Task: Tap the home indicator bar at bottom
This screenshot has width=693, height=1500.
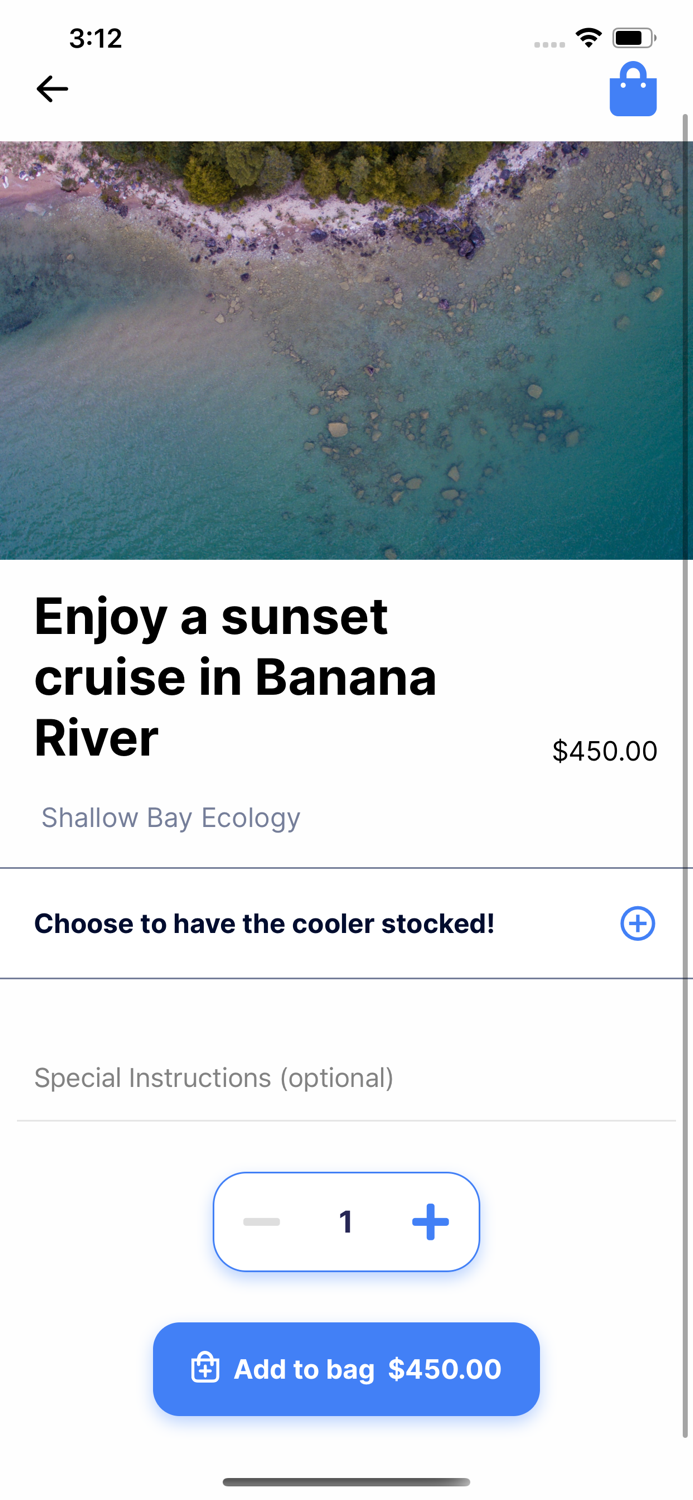Action: point(346,1483)
